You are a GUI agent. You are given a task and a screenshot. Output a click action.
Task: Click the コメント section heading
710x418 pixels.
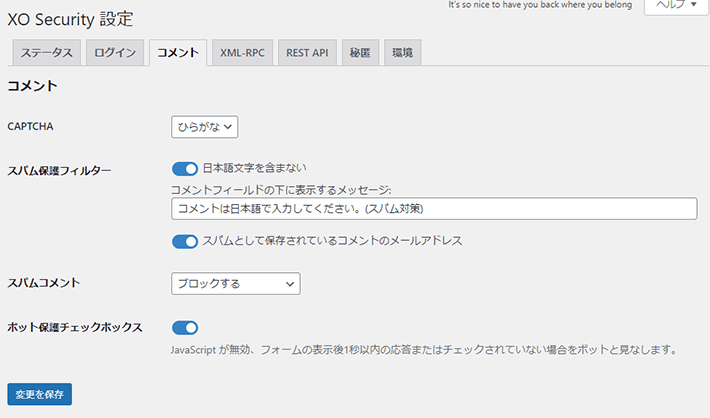[33, 86]
